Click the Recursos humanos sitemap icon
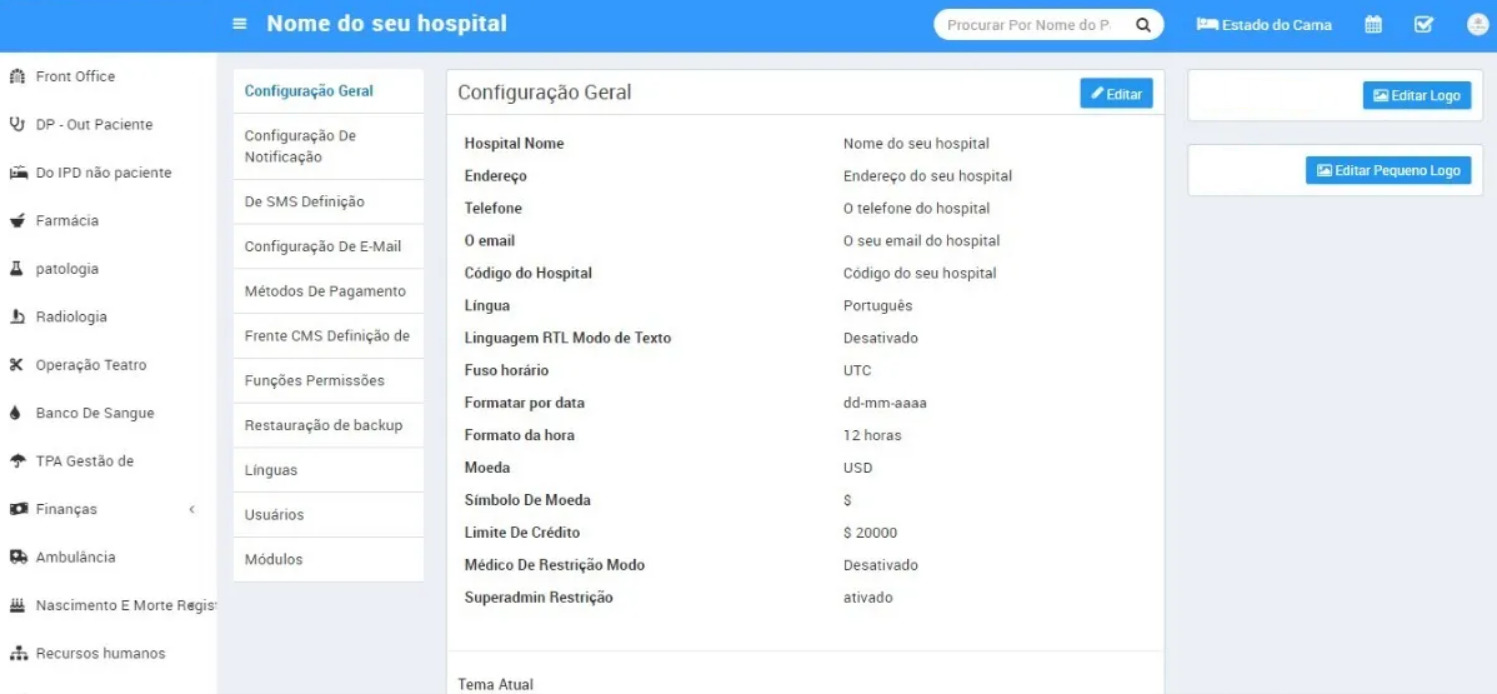Screen dimensions: 1497x694 [16, 653]
